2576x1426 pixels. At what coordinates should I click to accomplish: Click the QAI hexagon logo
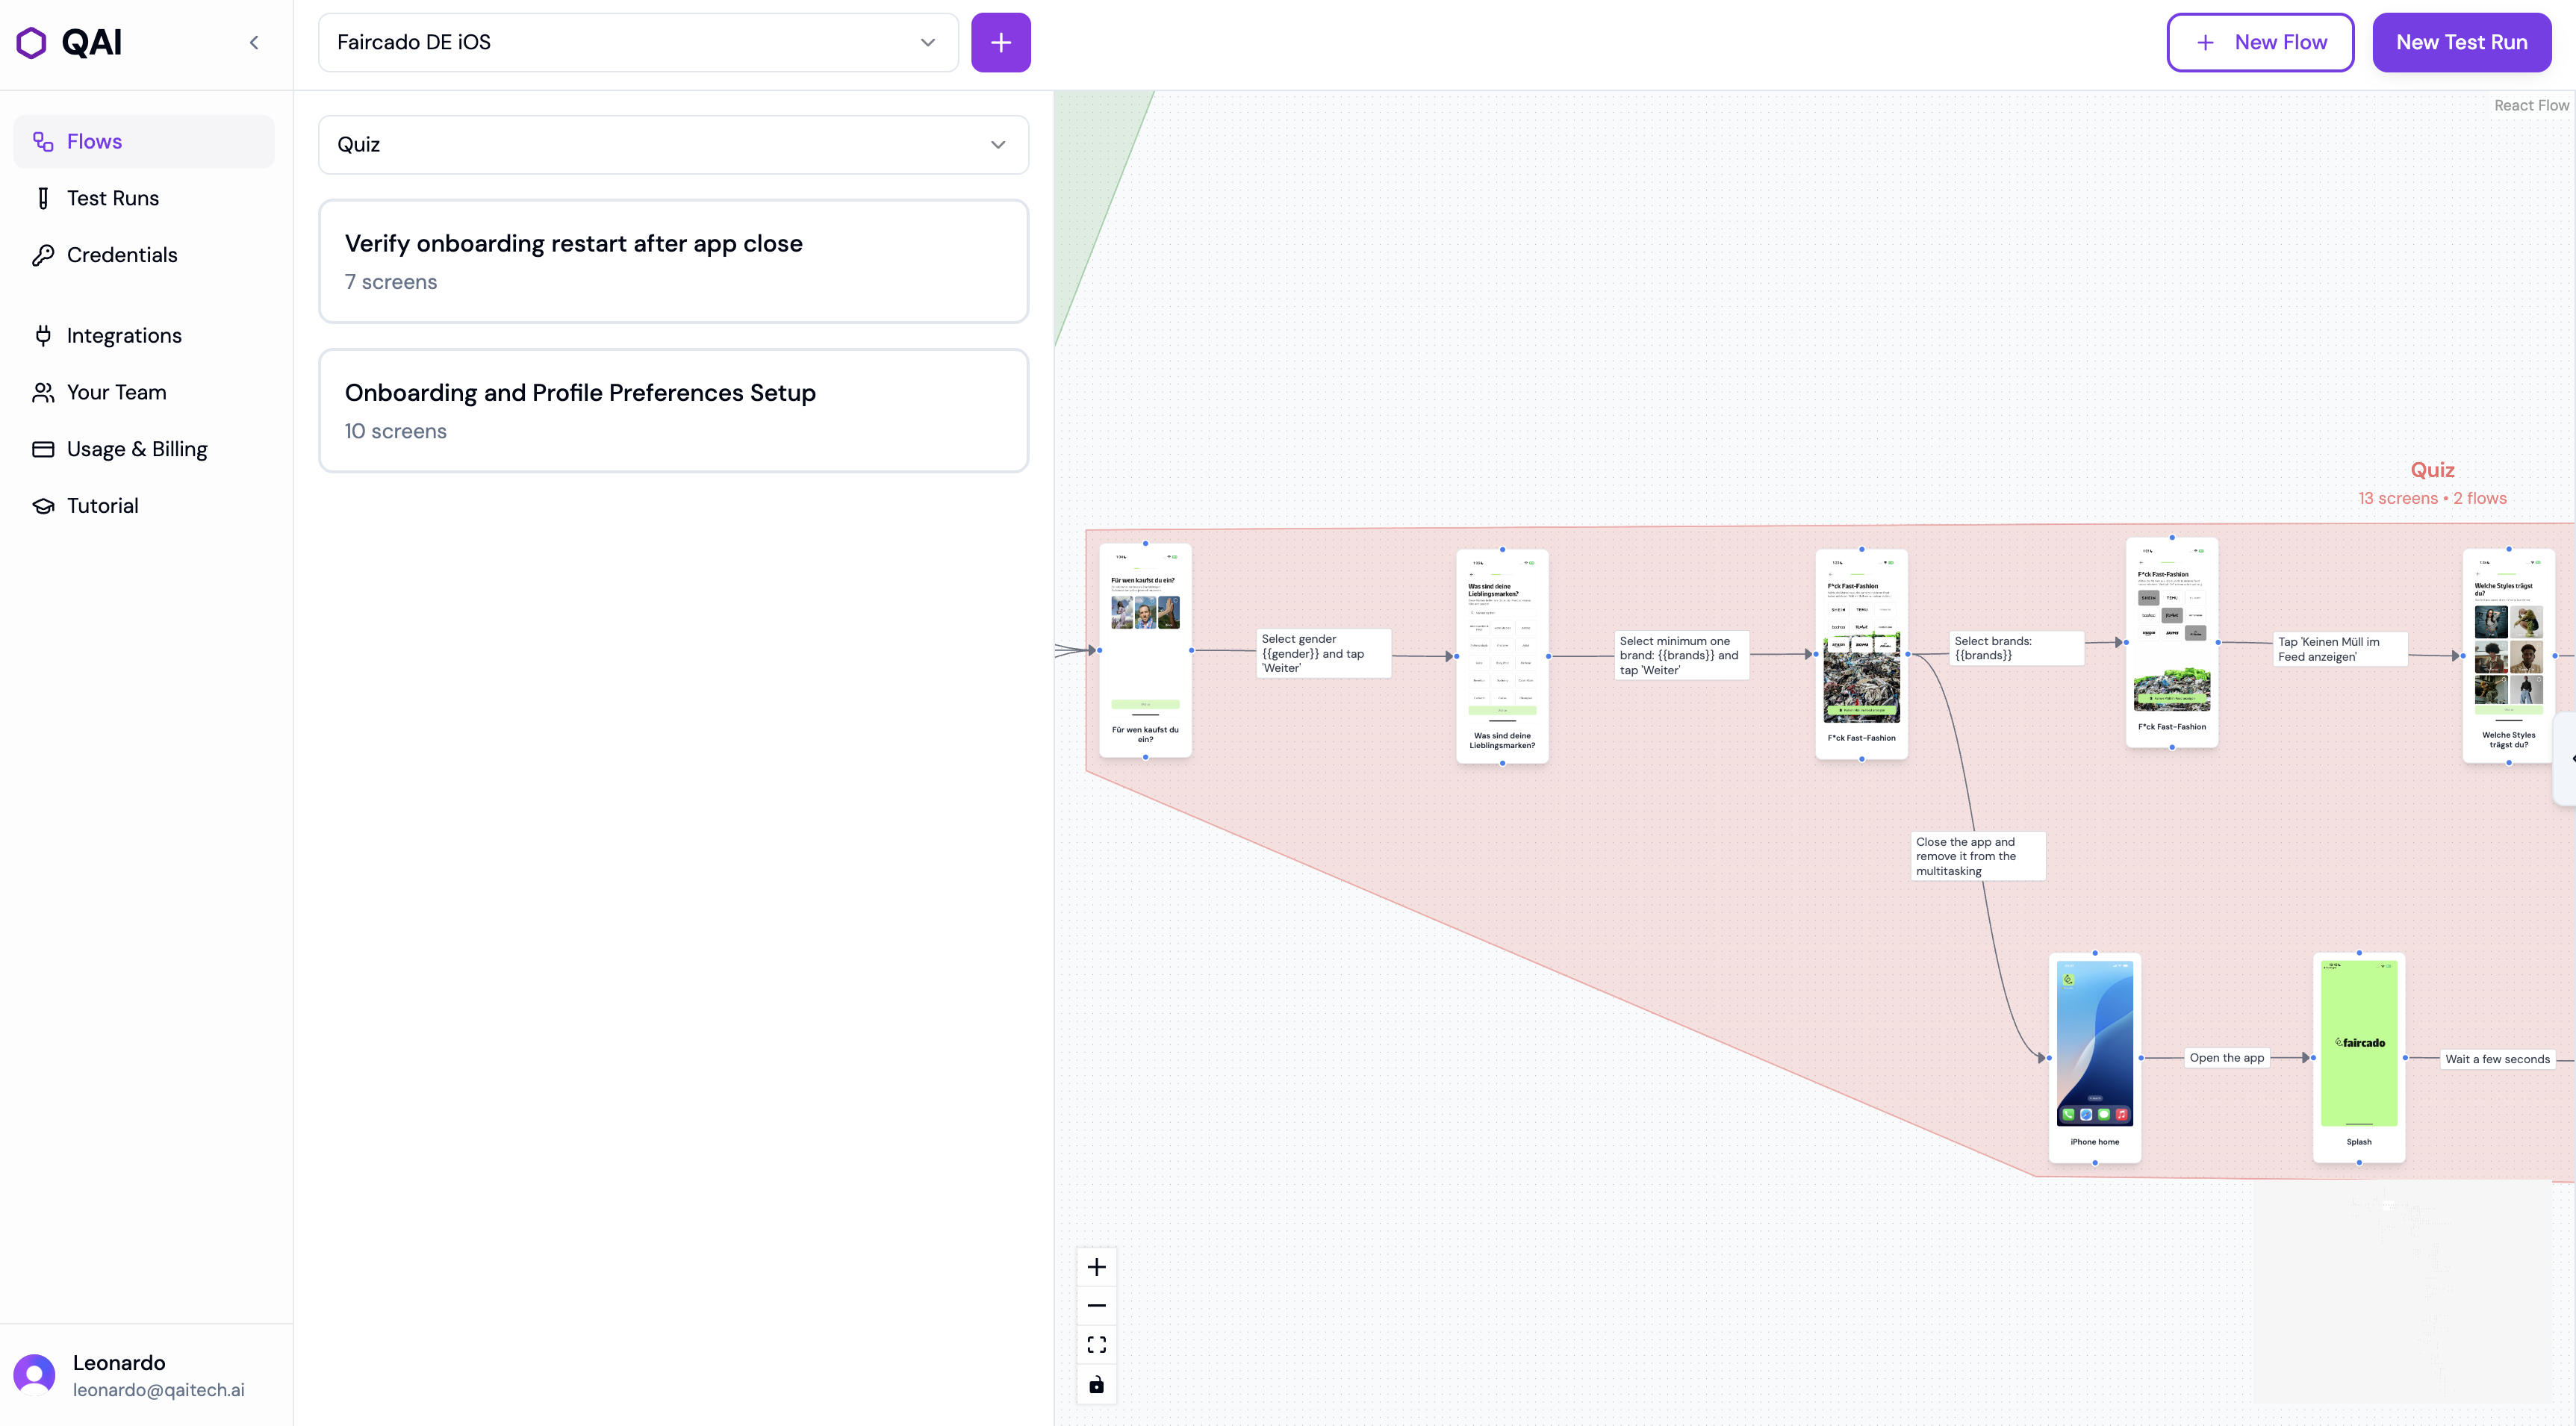tap(32, 42)
